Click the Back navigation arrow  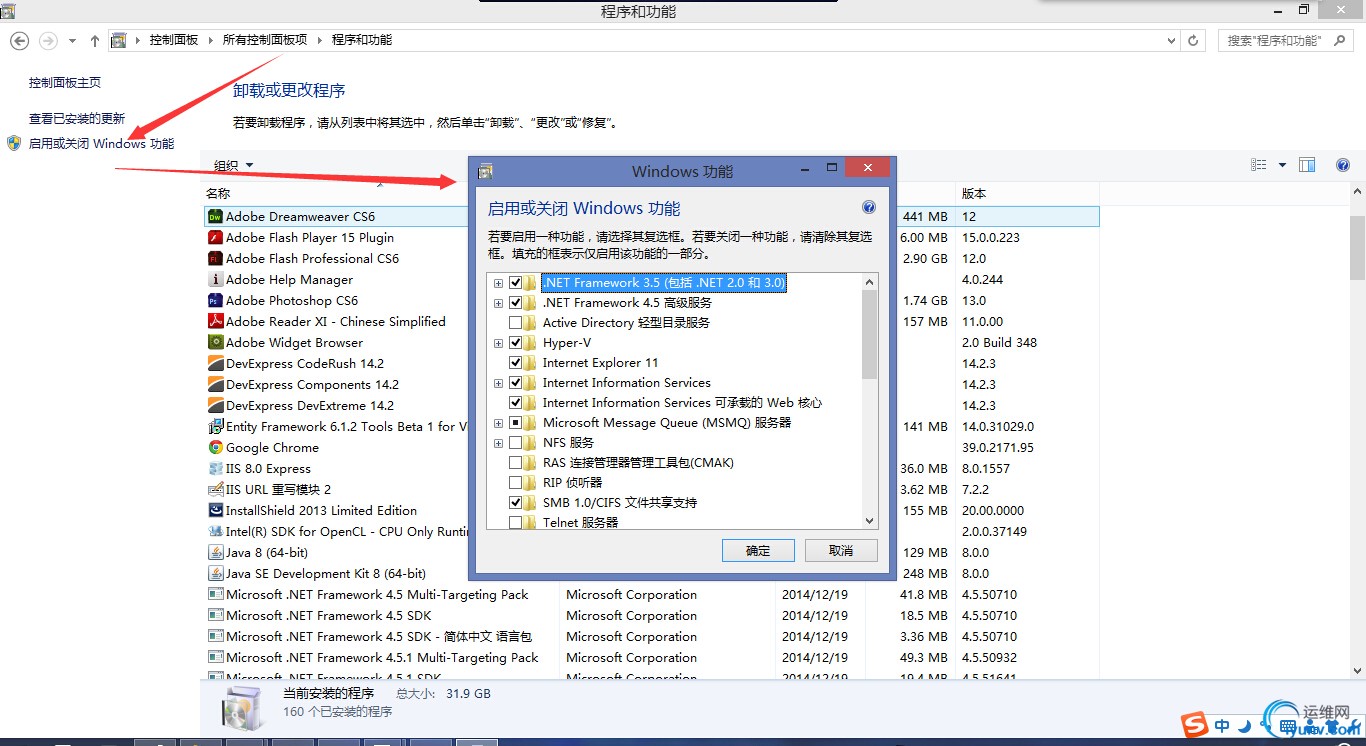point(19,40)
